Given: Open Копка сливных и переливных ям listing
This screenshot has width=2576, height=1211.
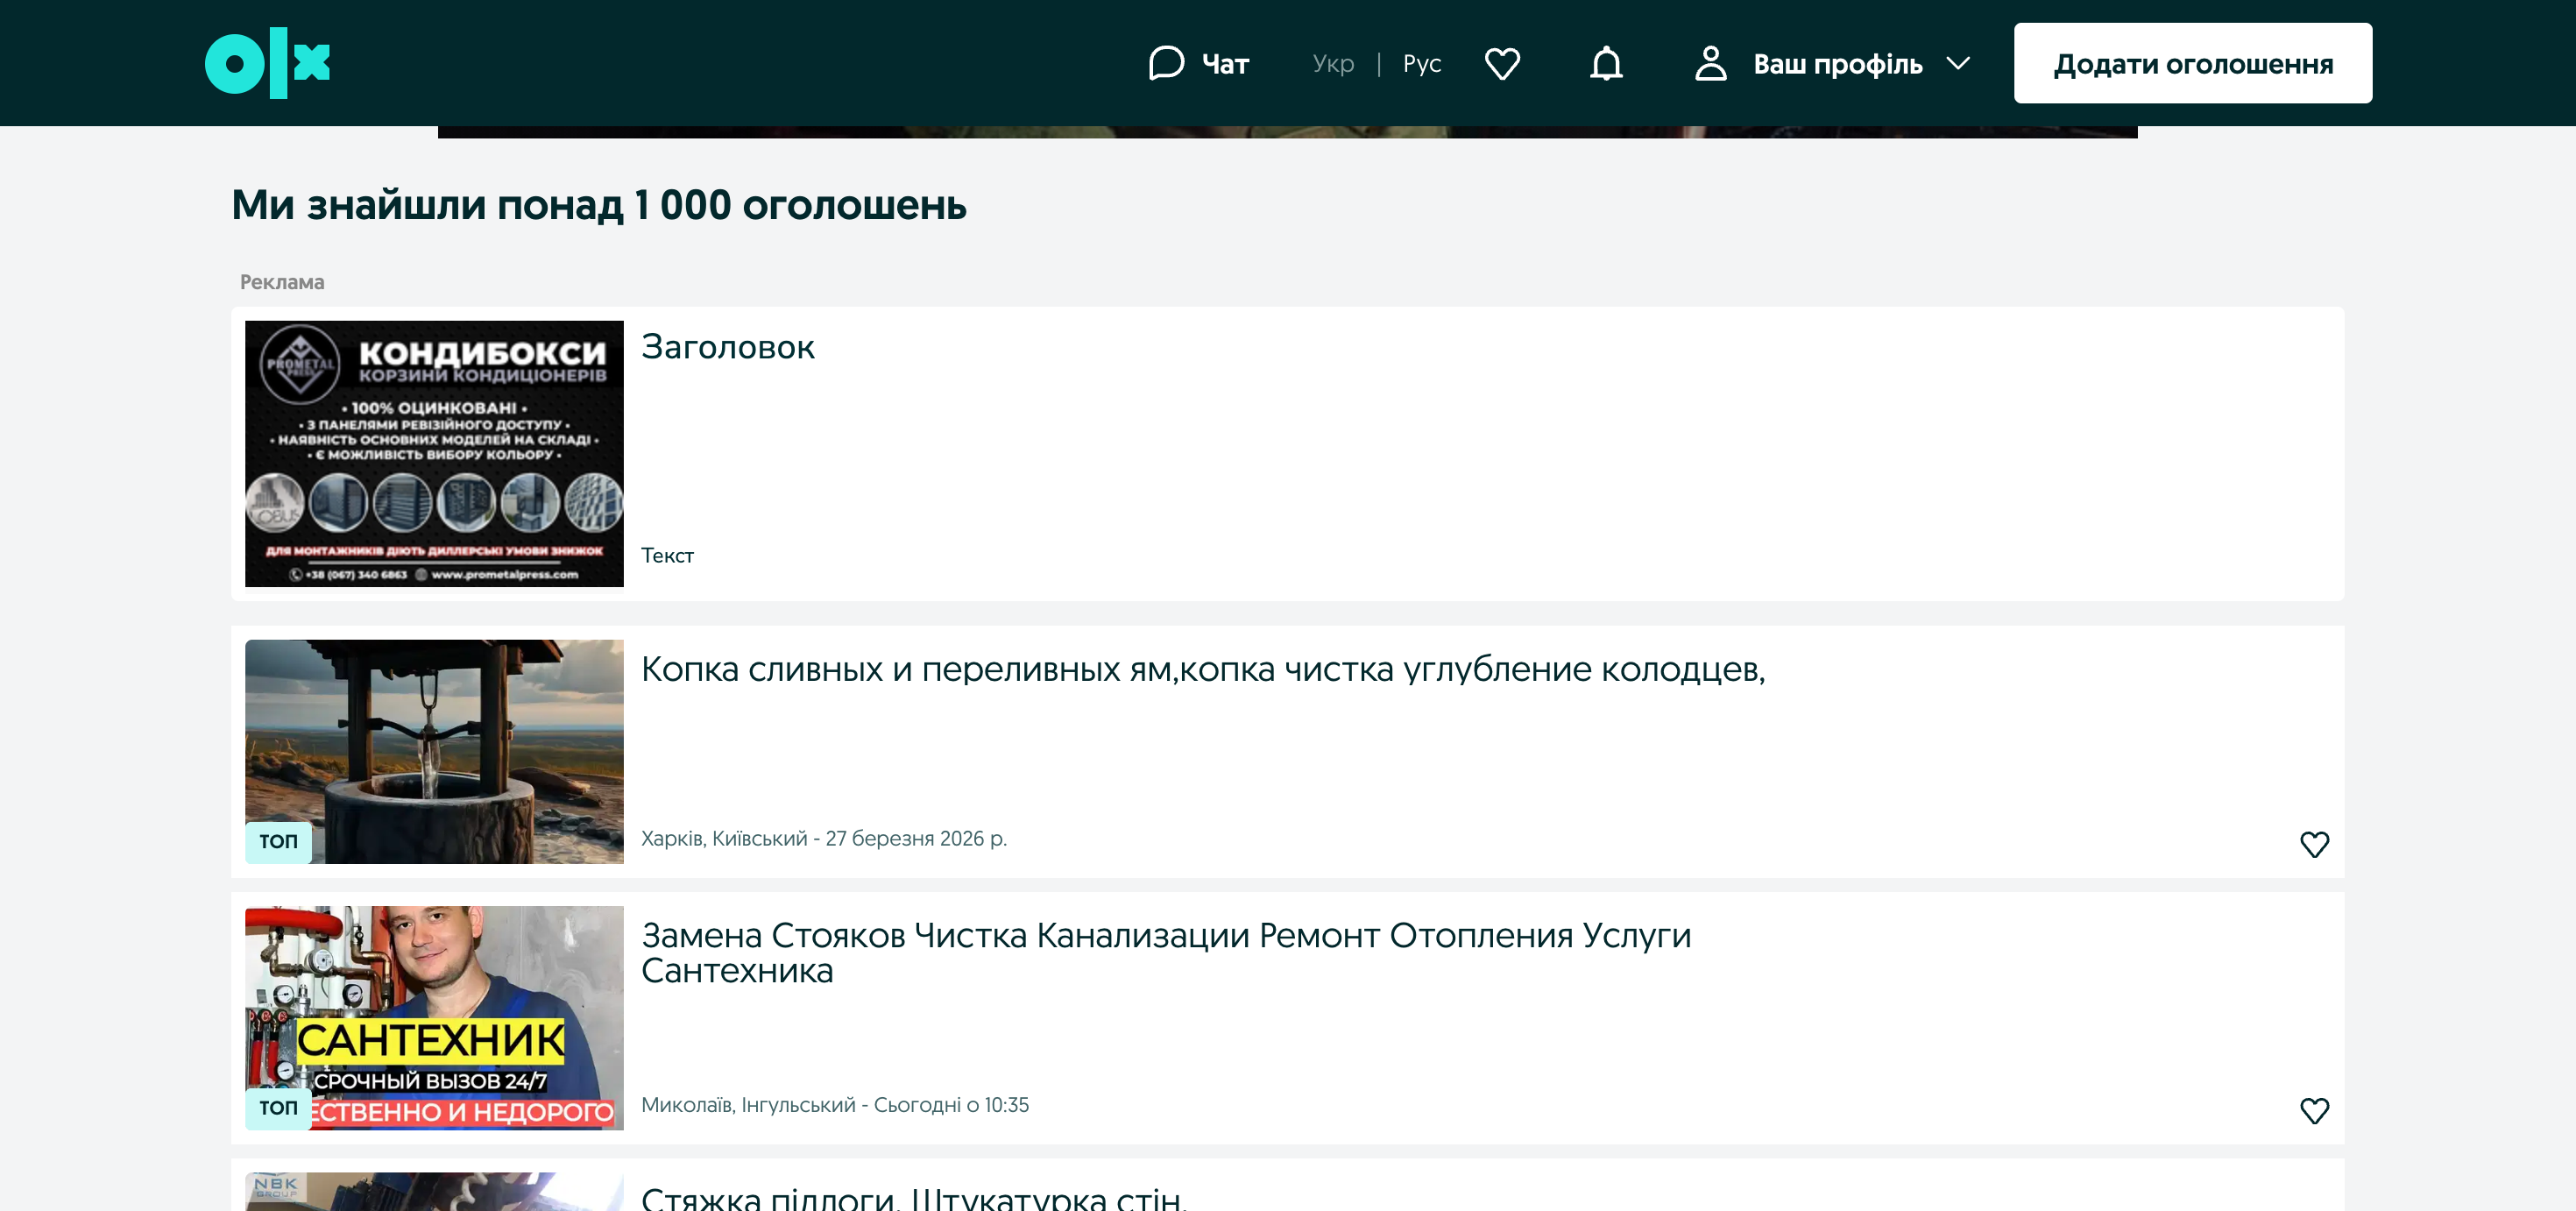Looking at the screenshot, I should [1202, 669].
